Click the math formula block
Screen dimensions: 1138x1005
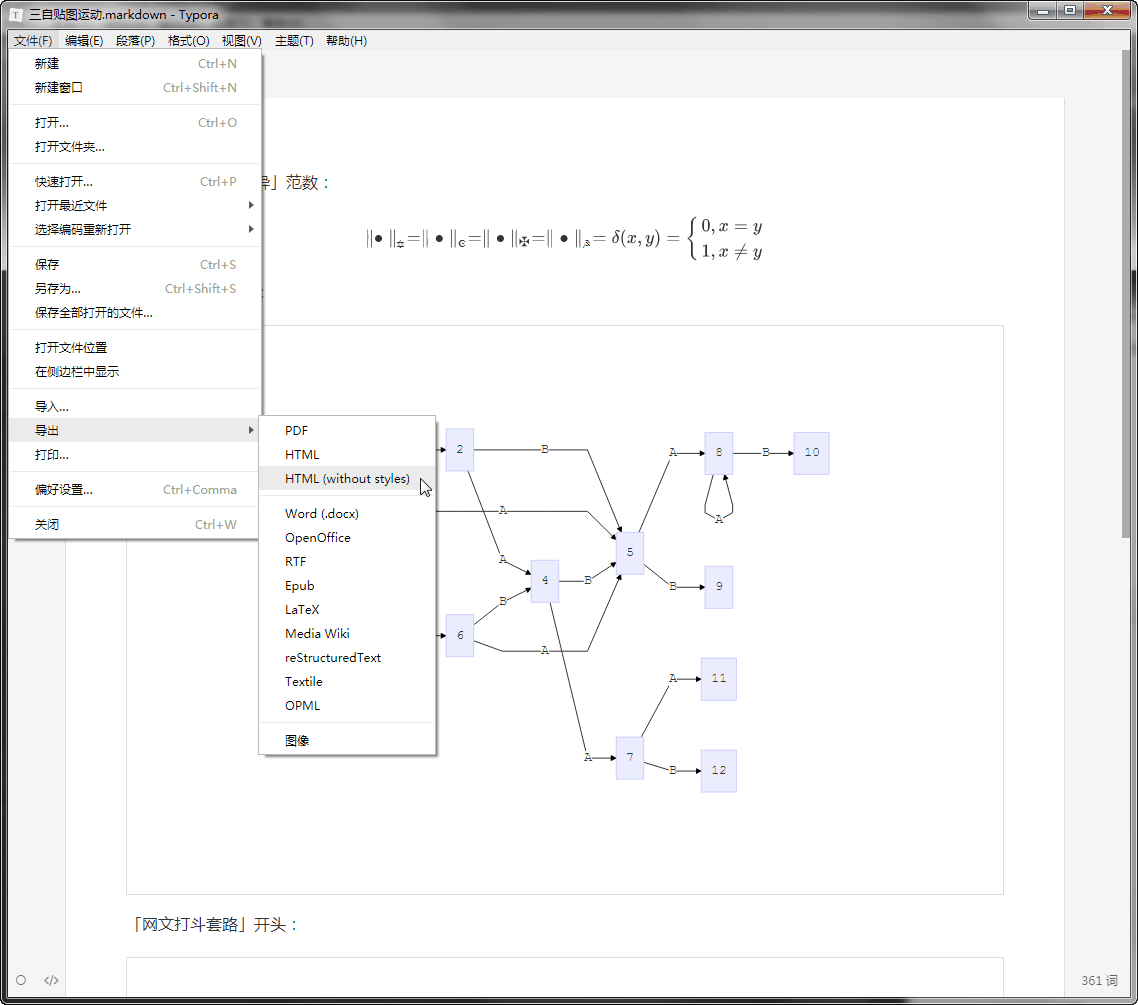pos(565,238)
